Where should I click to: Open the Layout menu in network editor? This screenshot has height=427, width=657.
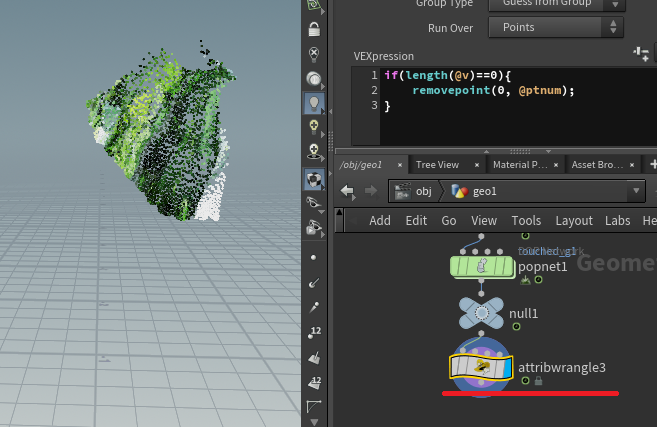tap(574, 220)
